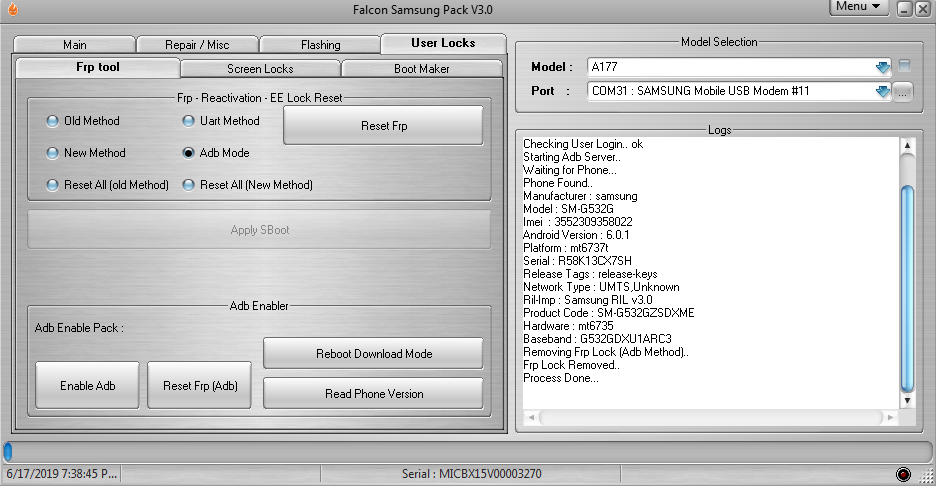Click the bottom progress bar
936x486 pixels.
[x=467, y=452]
